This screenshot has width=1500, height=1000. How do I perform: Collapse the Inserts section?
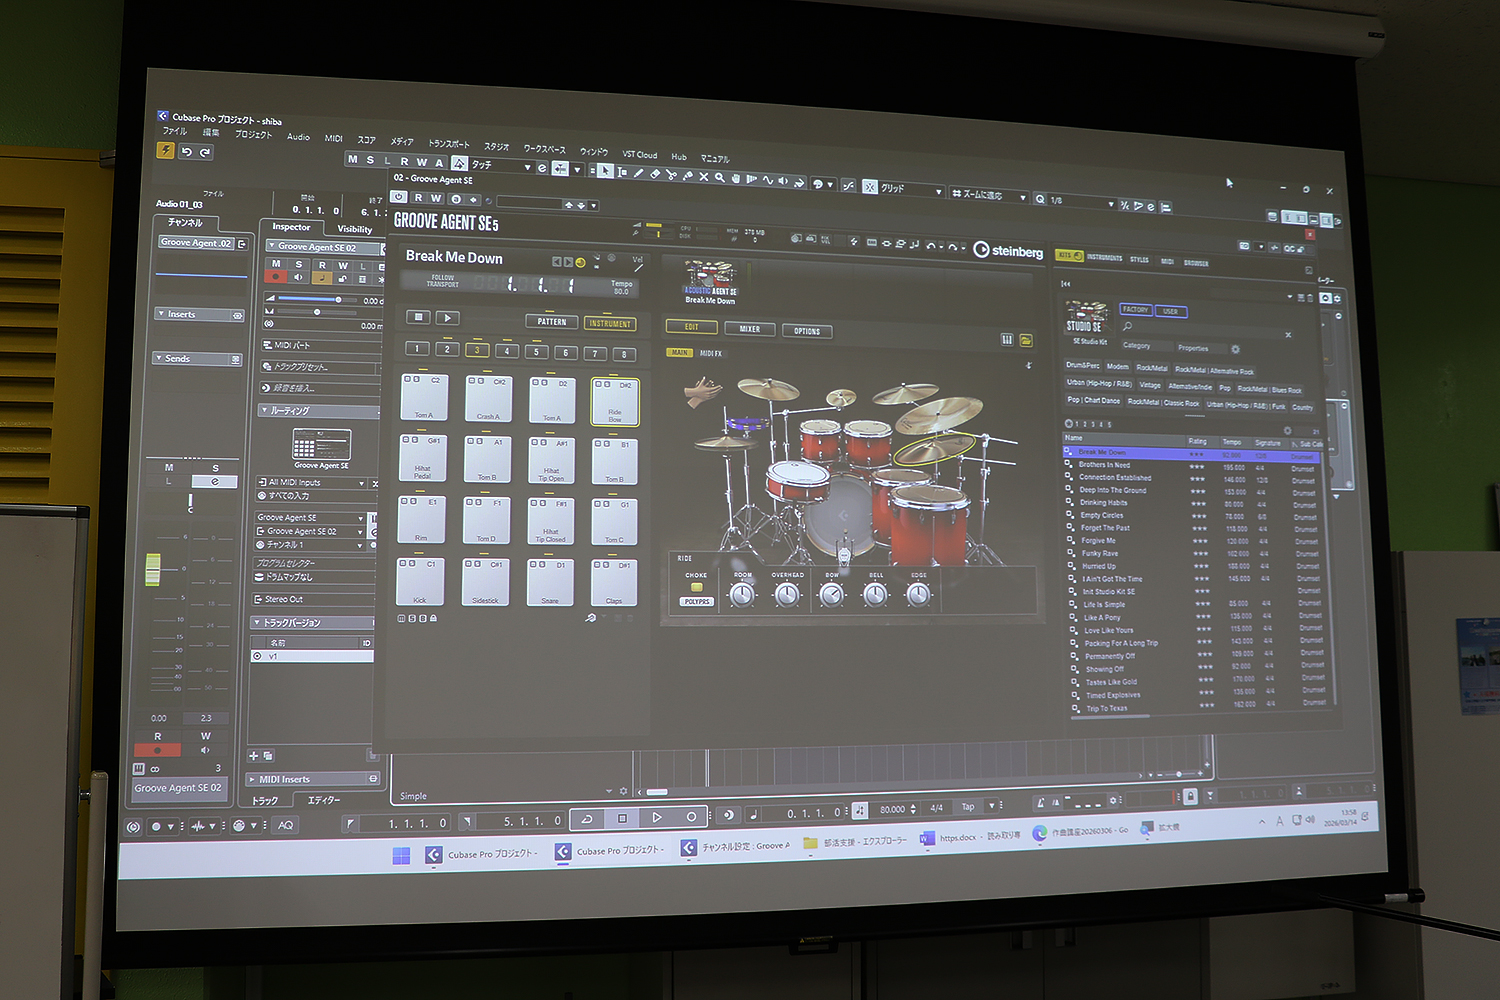click(x=163, y=314)
